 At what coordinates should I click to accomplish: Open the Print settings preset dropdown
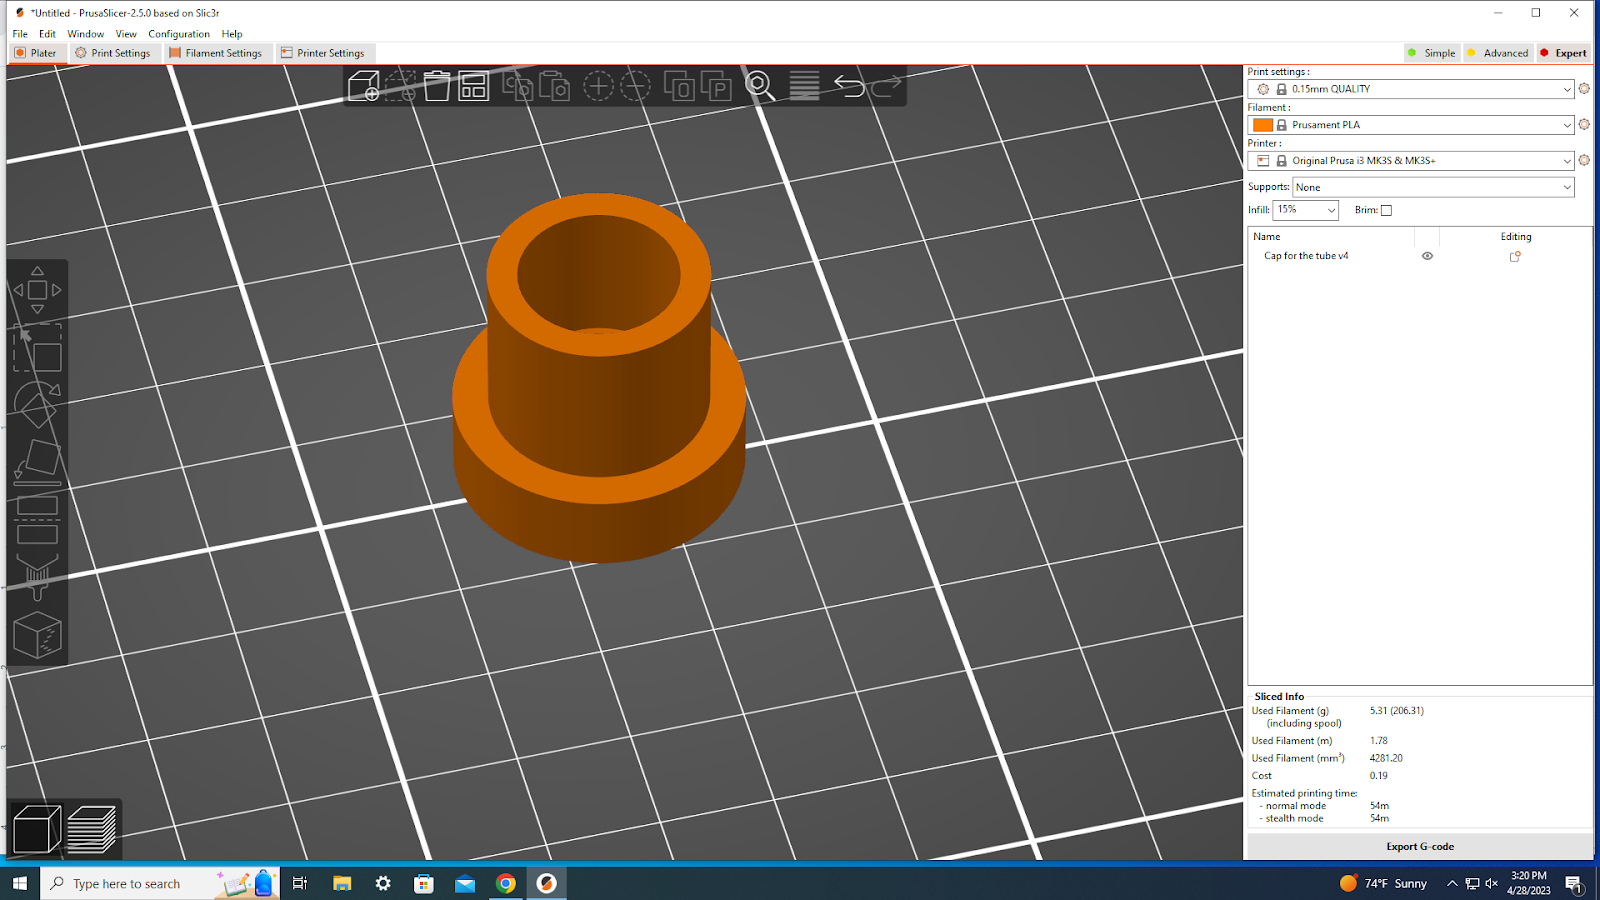(x=1411, y=89)
